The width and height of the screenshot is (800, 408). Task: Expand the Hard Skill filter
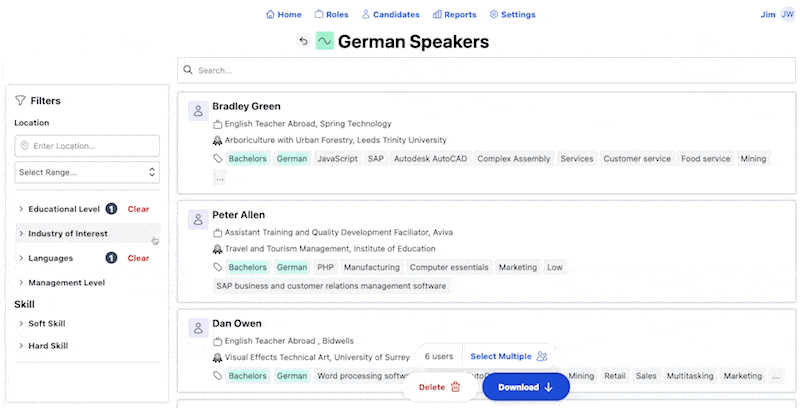click(x=48, y=346)
